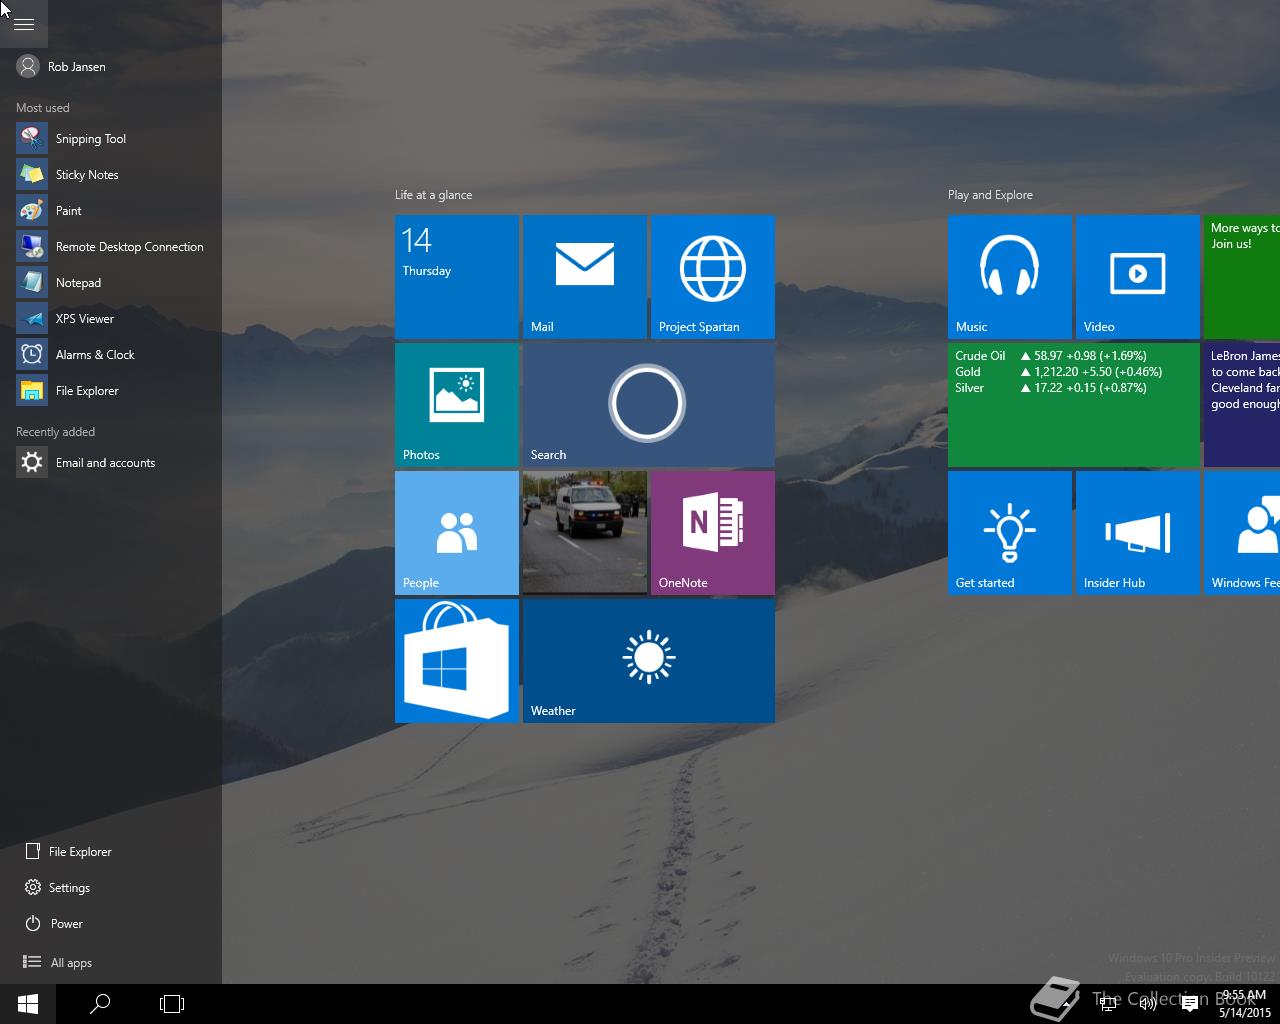Open File Explorer in Most used list
This screenshot has width=1280, height=1024.
[110, 391]
